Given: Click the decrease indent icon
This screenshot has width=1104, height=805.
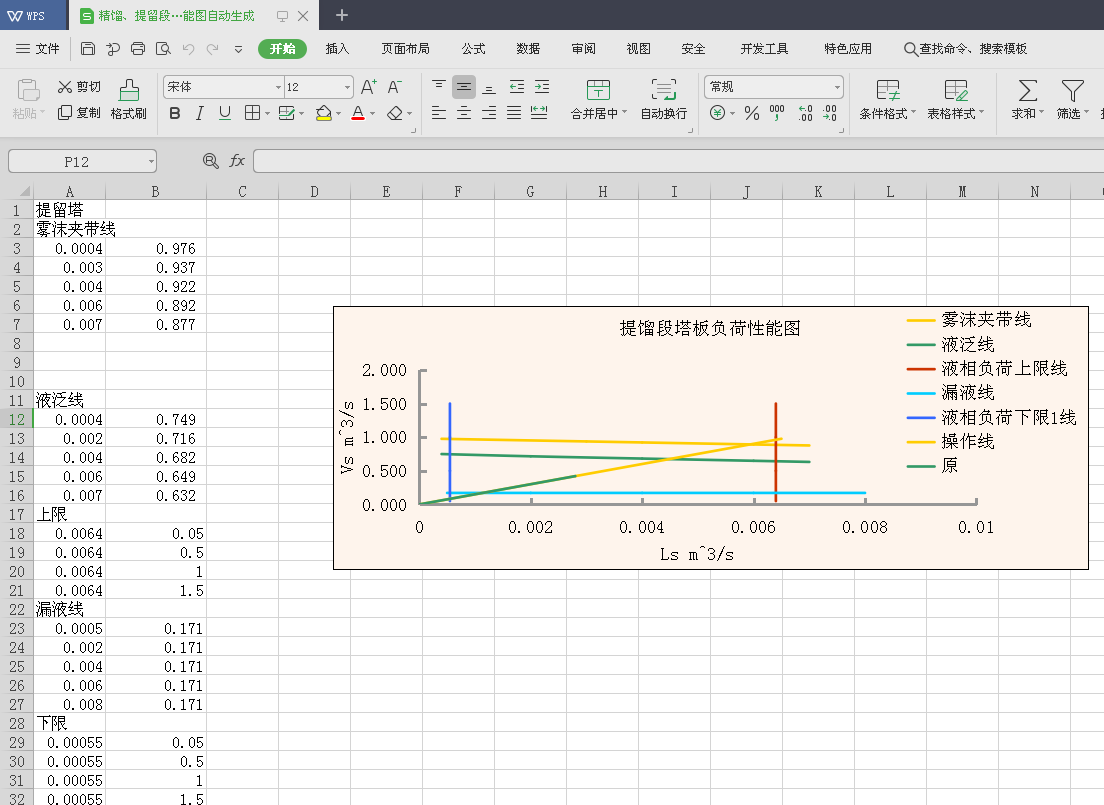Looking at the screenshot, I should 517,87.
